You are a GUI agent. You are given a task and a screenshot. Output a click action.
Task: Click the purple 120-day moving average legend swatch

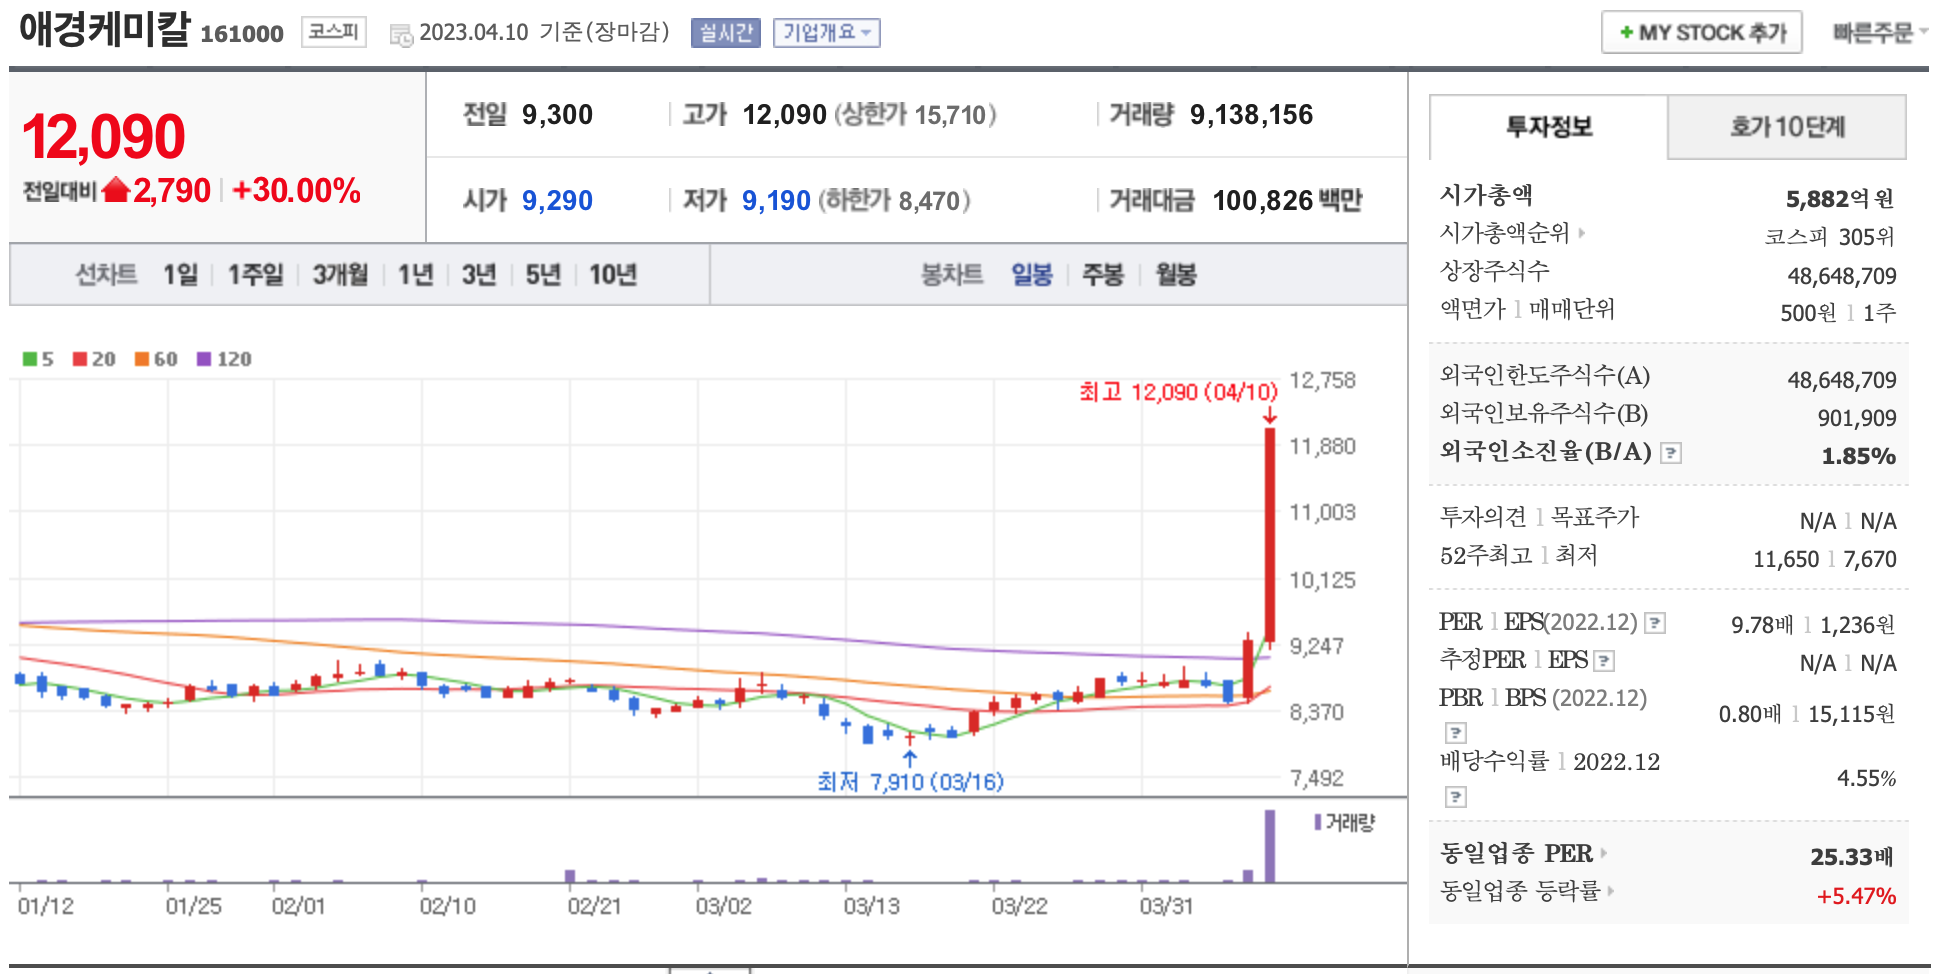[x=204, y=359]
